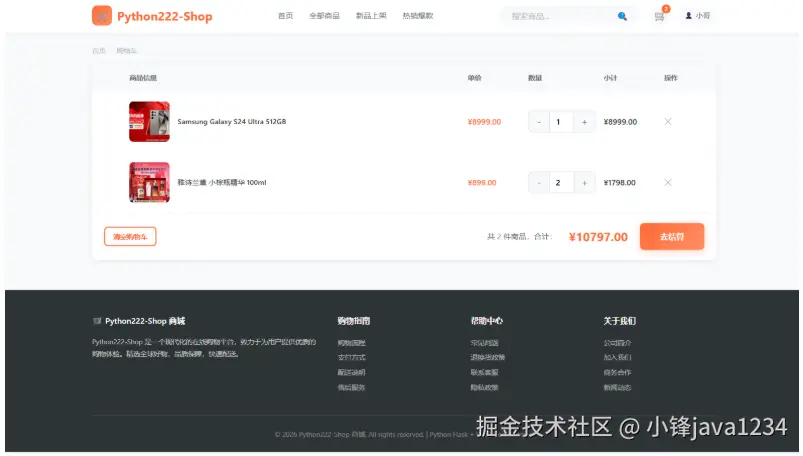Click footer link 新闻动态
The width and height of the screenshot is (803, 456).
click(x=617, y=387)
